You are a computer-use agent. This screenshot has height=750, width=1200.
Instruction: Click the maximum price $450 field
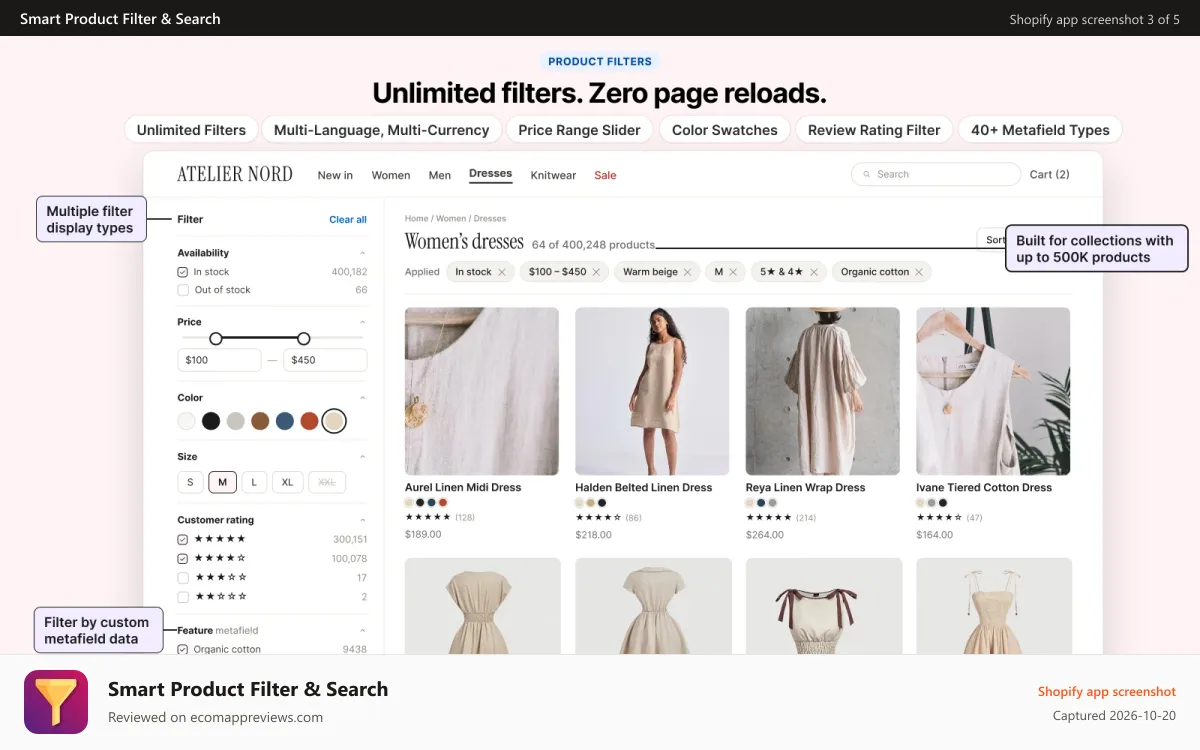[x=325, y=360]
